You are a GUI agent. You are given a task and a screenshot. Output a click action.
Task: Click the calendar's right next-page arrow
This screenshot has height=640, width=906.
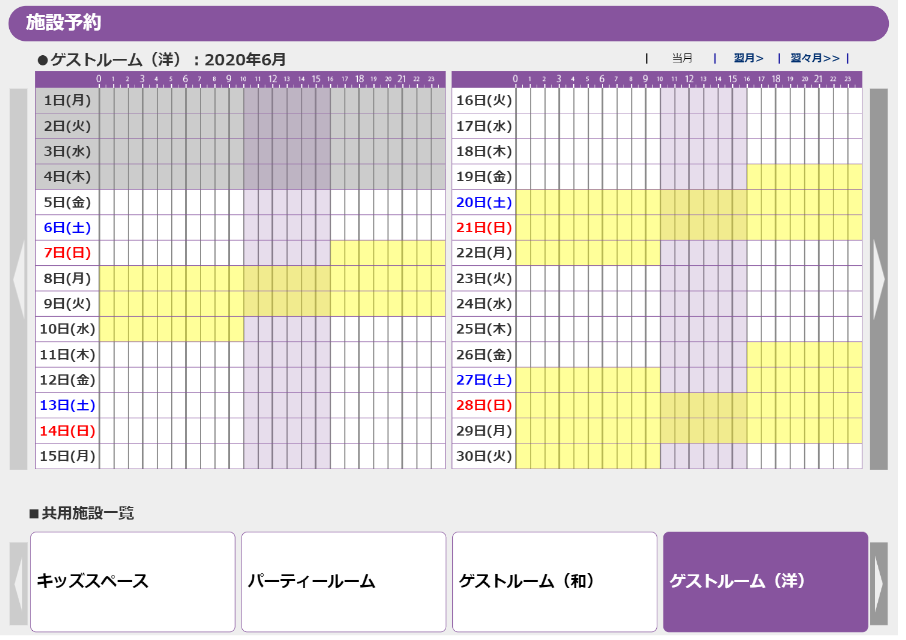(x=878, y=279)
